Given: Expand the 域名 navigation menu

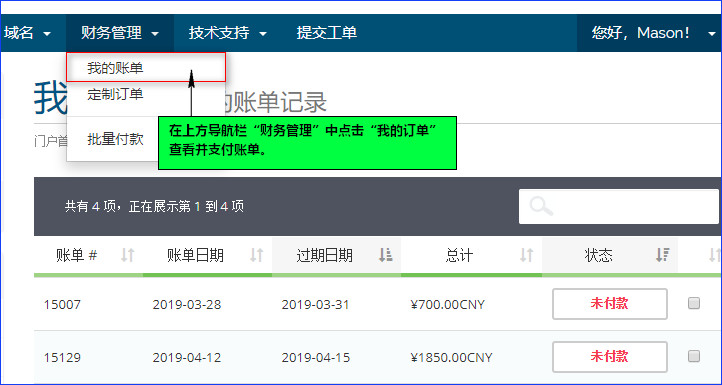Looking at the screenshot, I should coord(28,33).
